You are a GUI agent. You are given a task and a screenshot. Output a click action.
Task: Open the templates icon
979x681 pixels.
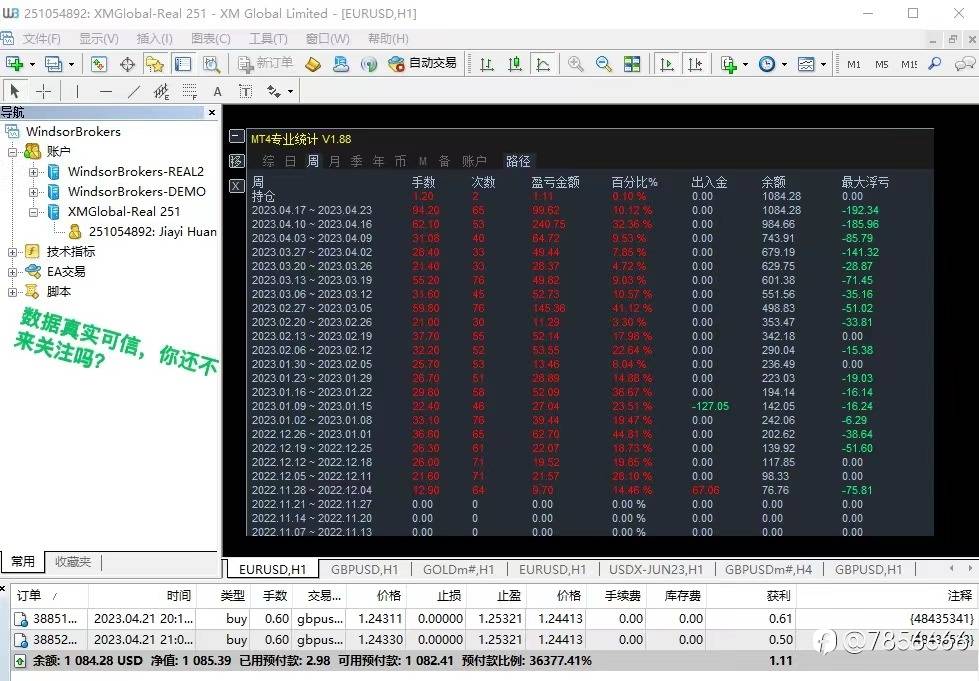[x=806, y=64]
